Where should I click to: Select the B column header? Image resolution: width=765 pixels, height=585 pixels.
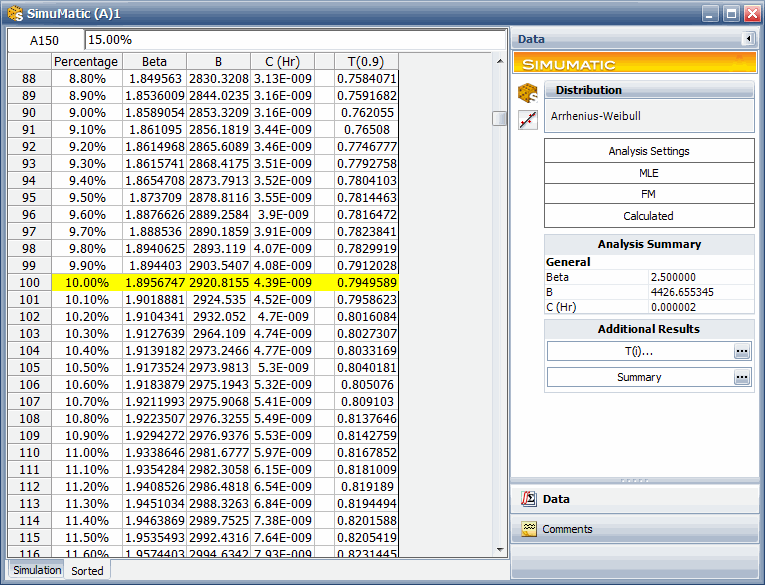tap(219, 61)
